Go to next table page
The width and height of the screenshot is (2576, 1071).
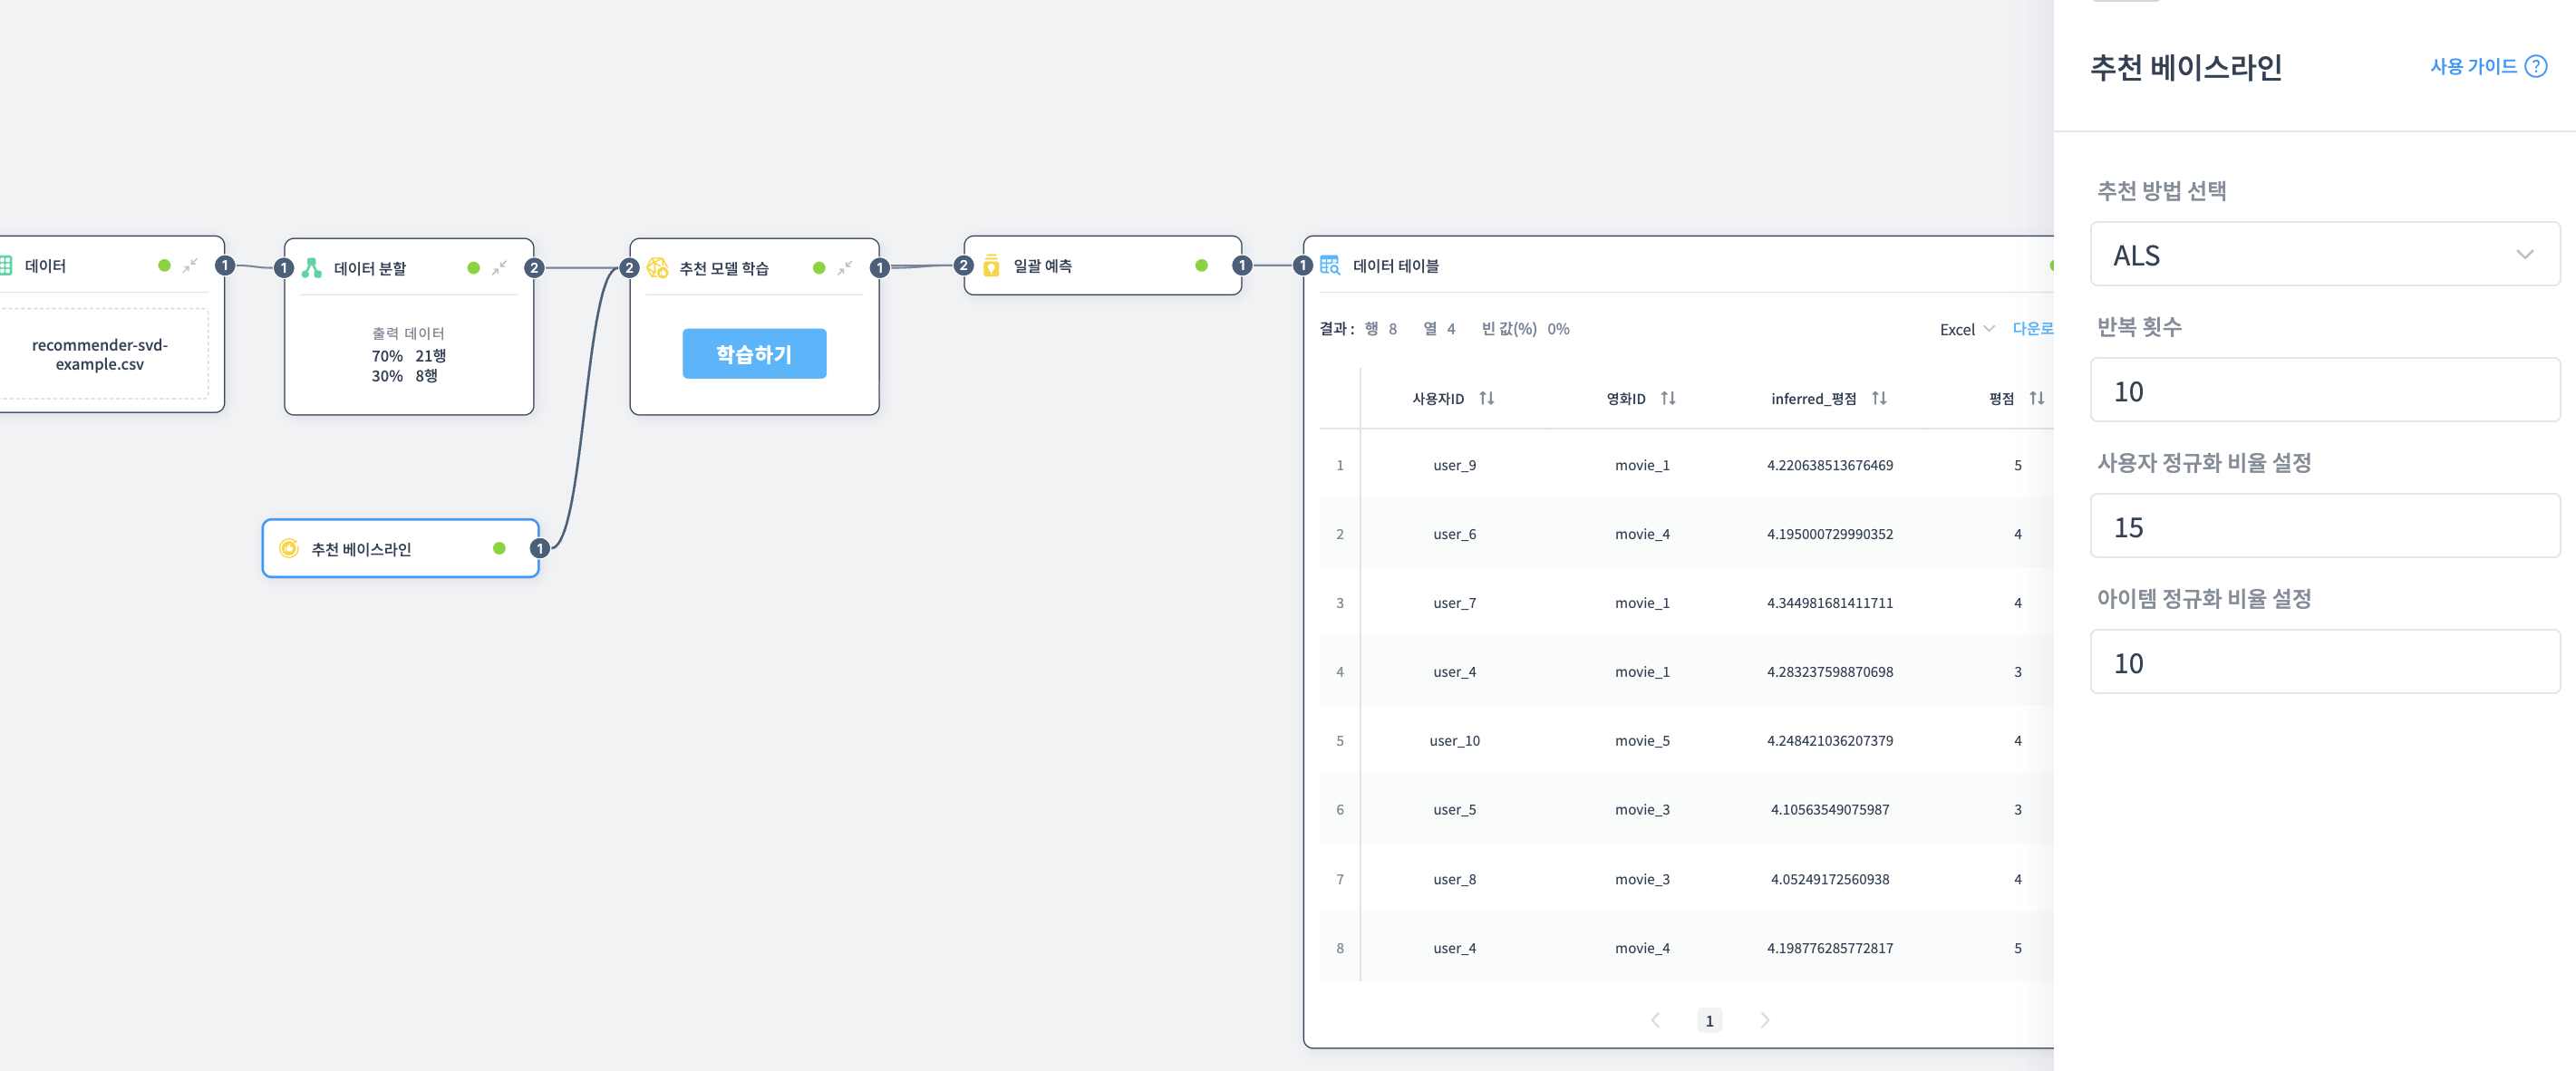click(x=1764, y=1019)
